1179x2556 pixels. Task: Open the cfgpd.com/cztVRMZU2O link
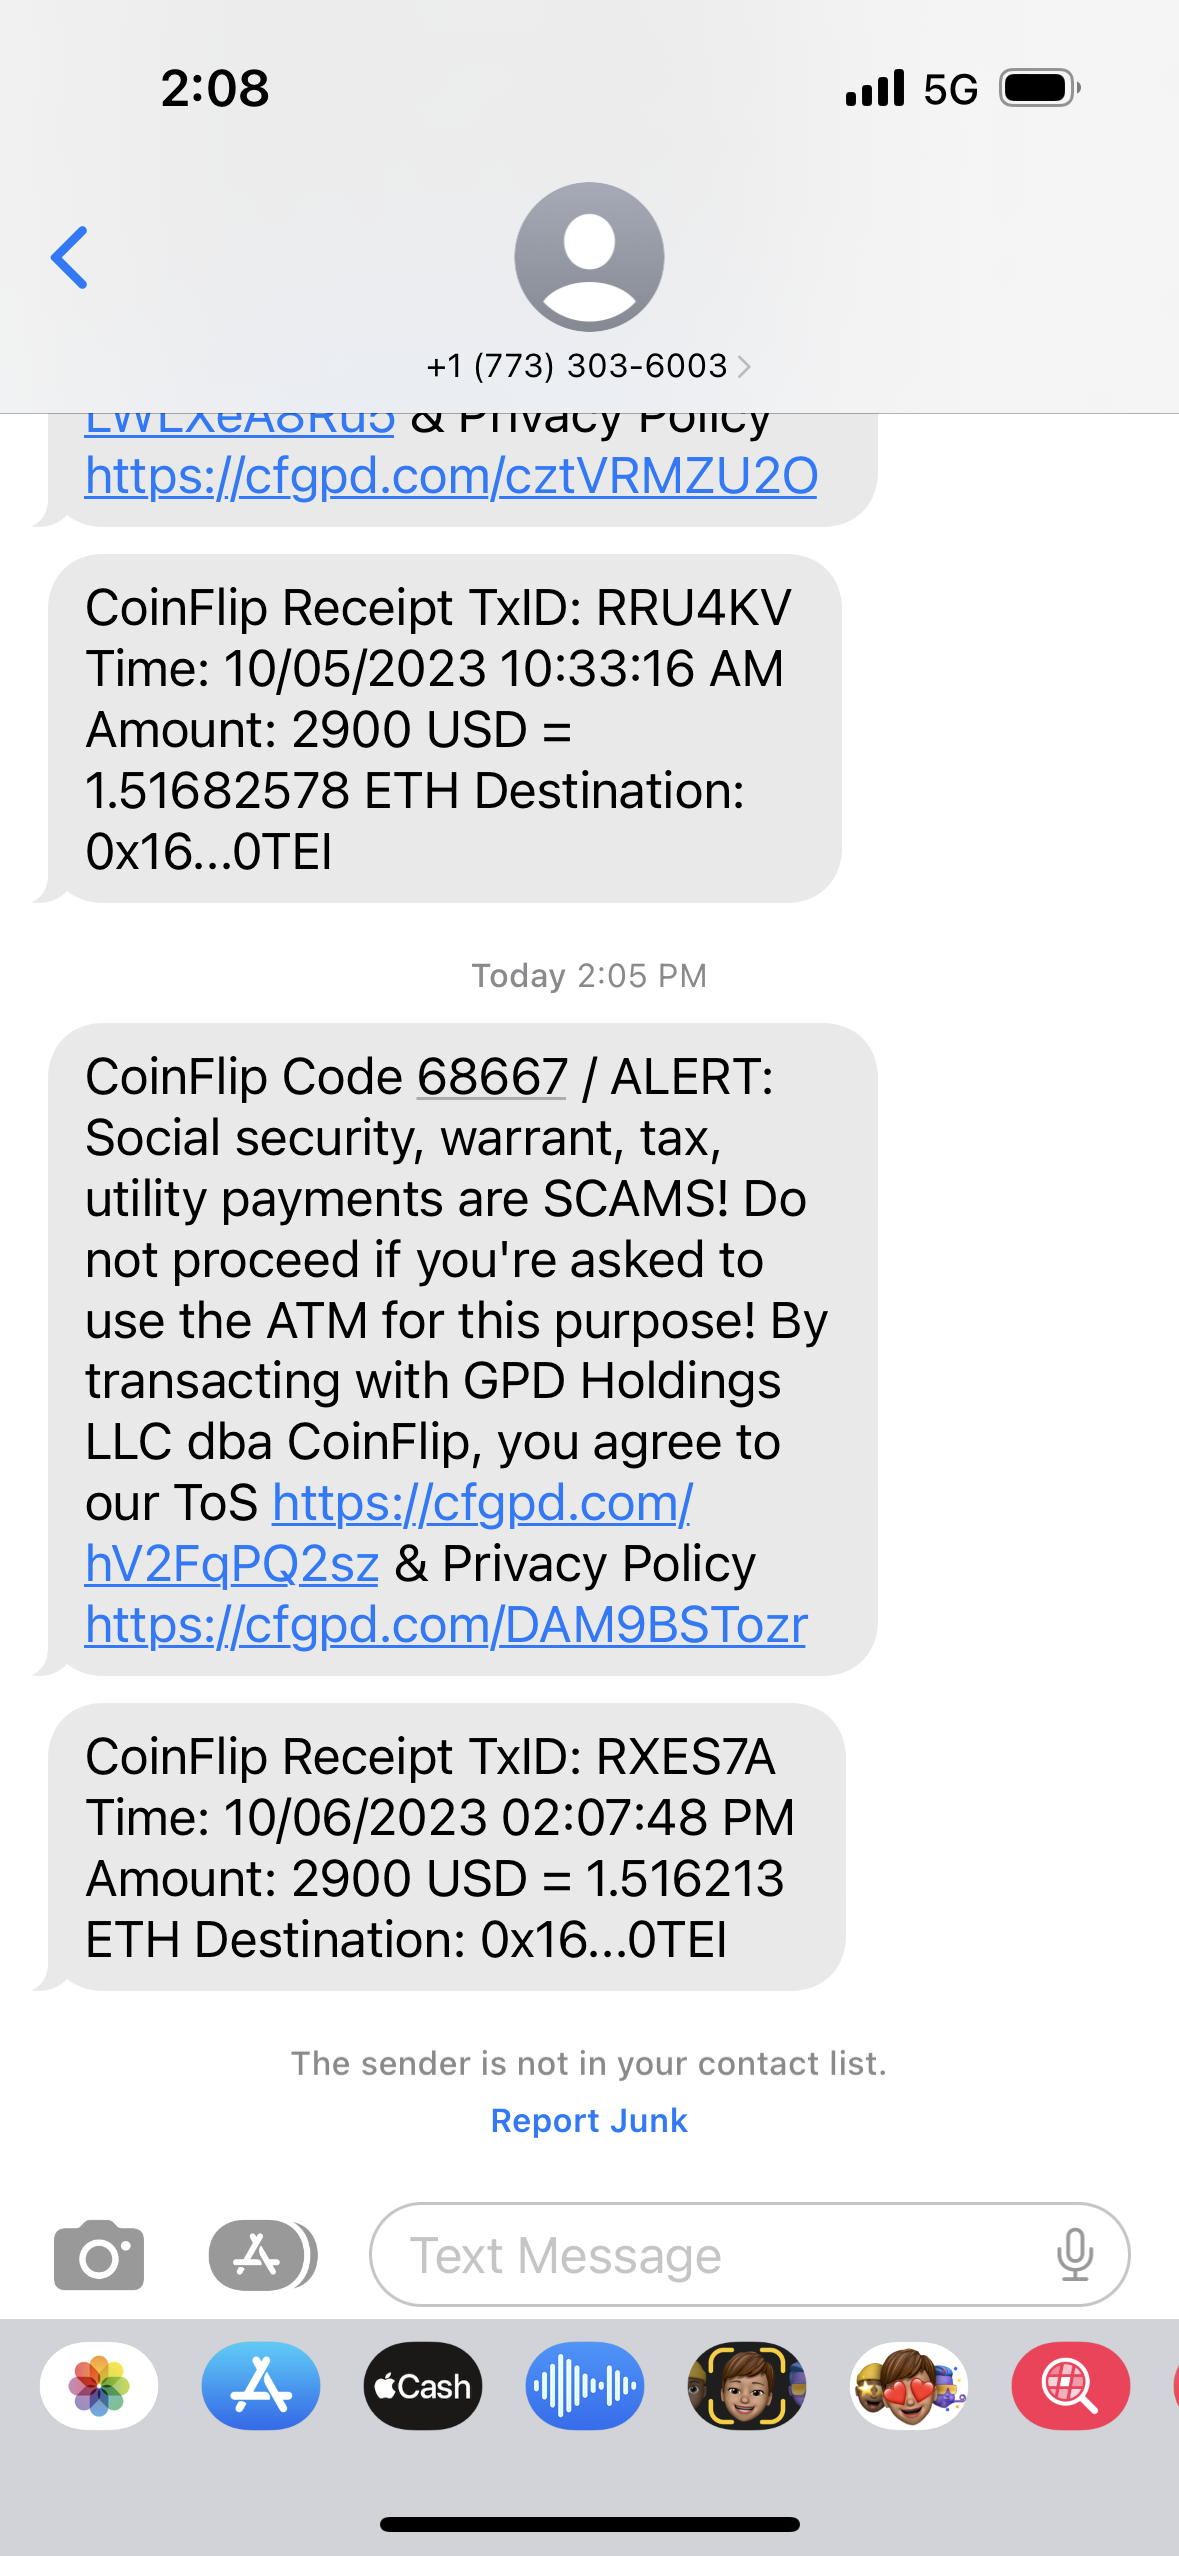[x=451, y=476]
